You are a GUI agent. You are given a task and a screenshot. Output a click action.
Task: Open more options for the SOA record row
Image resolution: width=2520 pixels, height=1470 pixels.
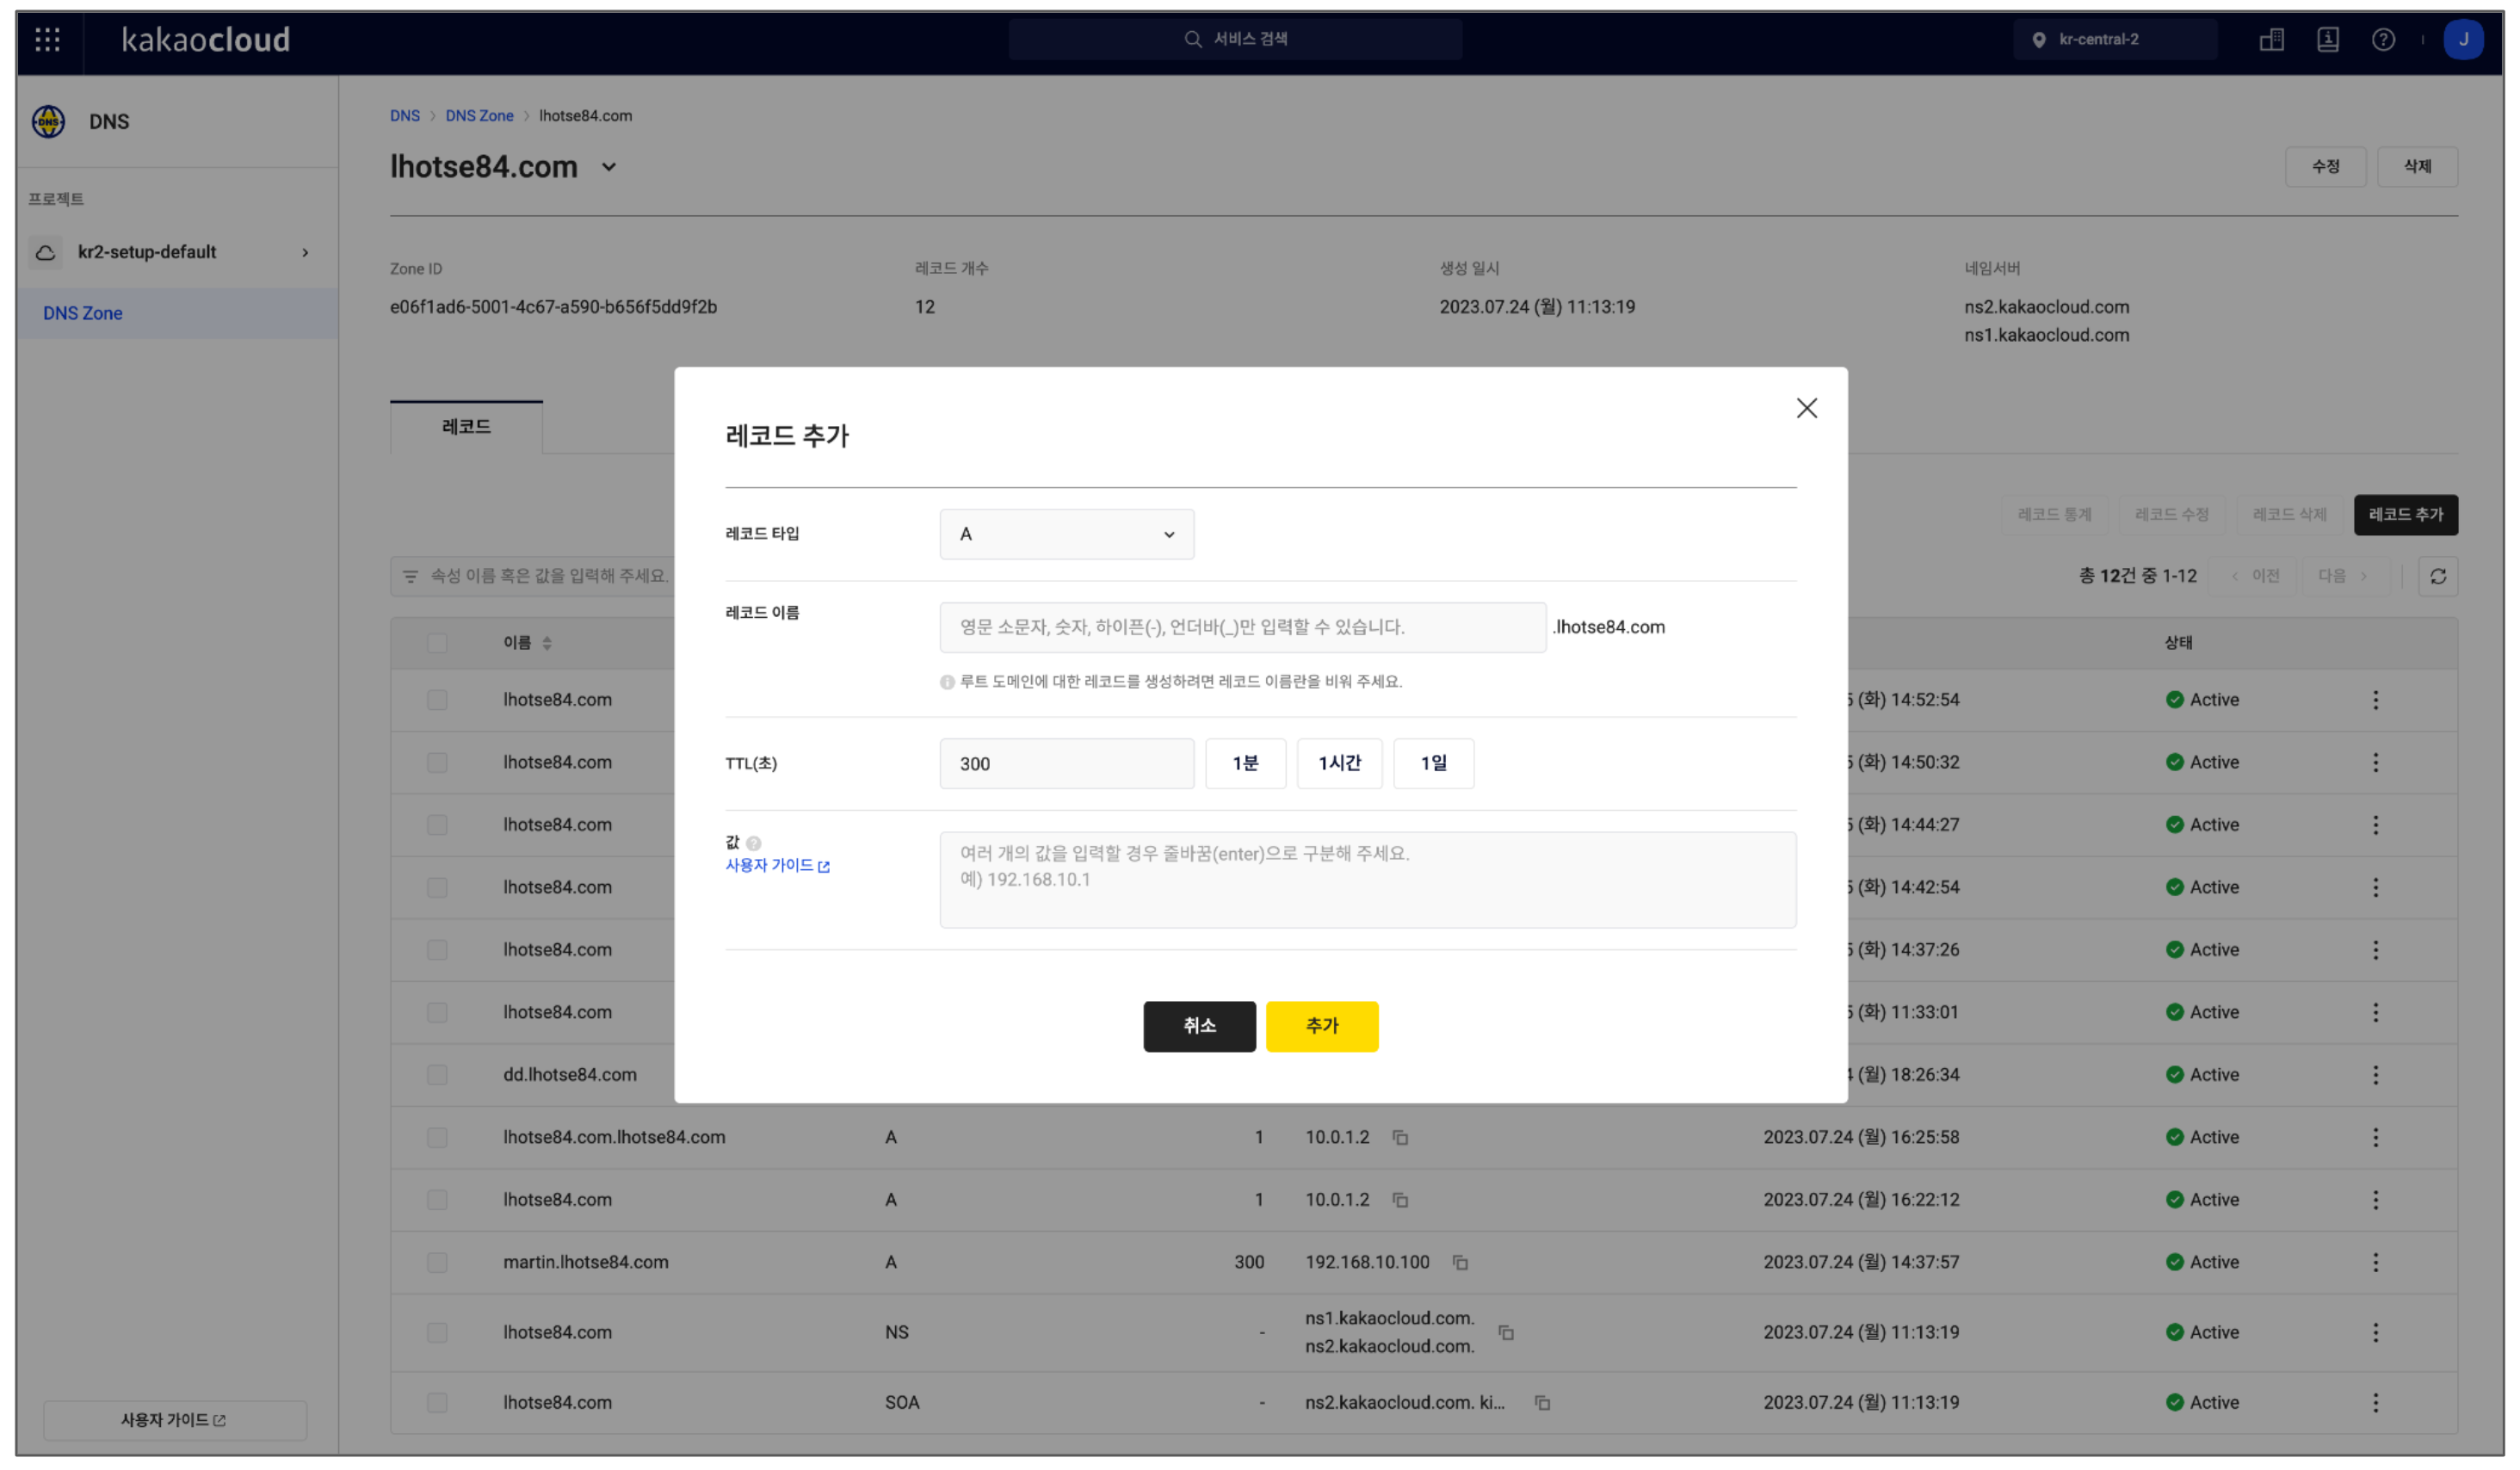(x=2375, y=1402)
